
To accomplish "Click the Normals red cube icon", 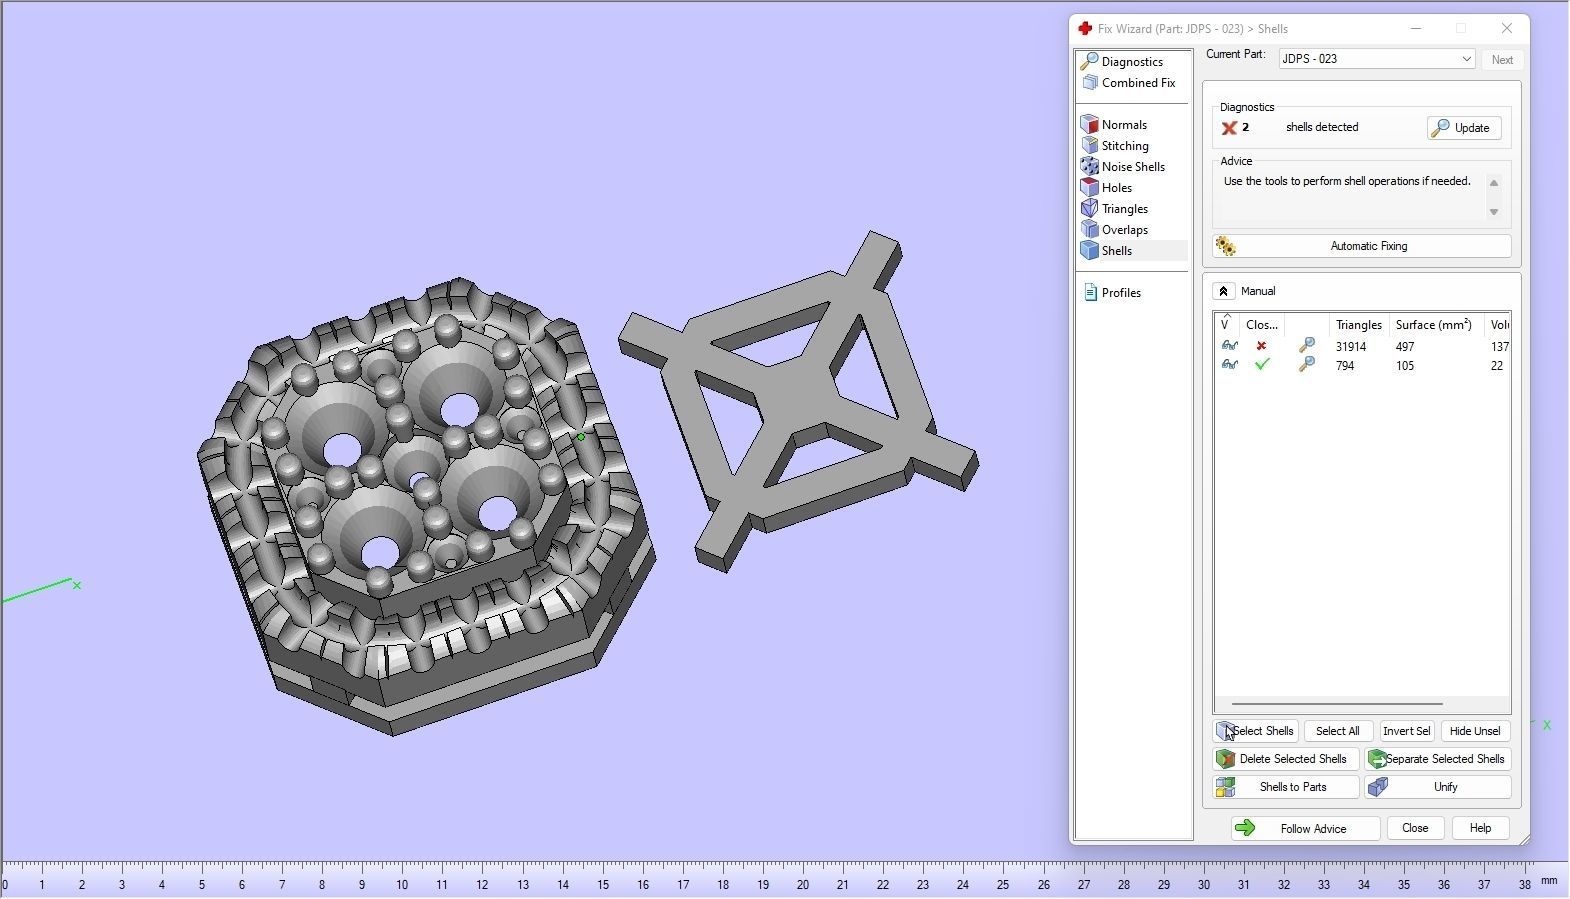I will 1090,125.
